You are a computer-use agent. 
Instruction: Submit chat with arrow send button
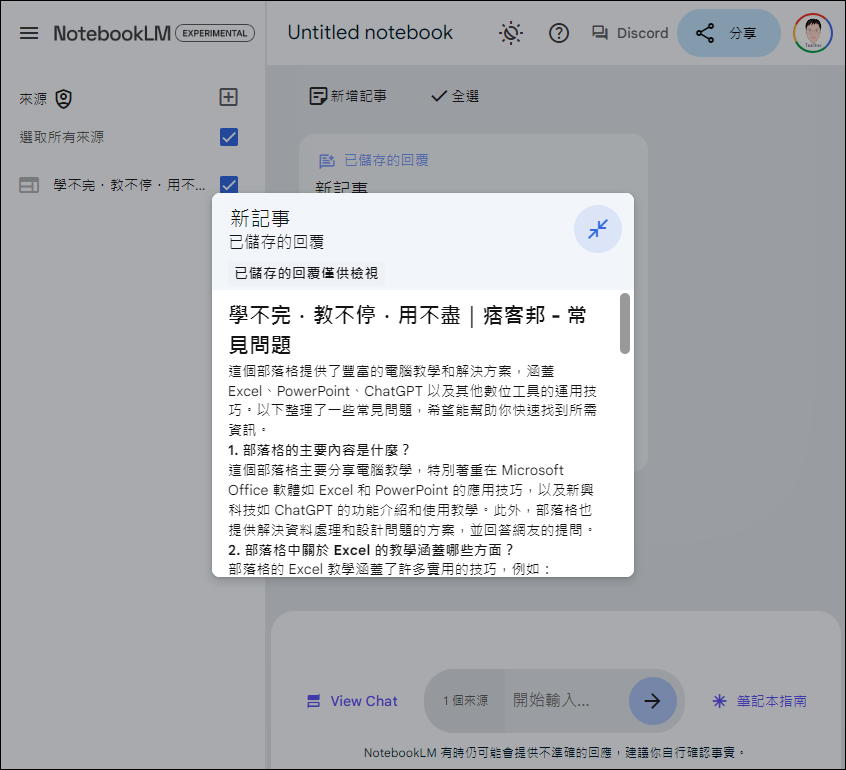(652, 701)
